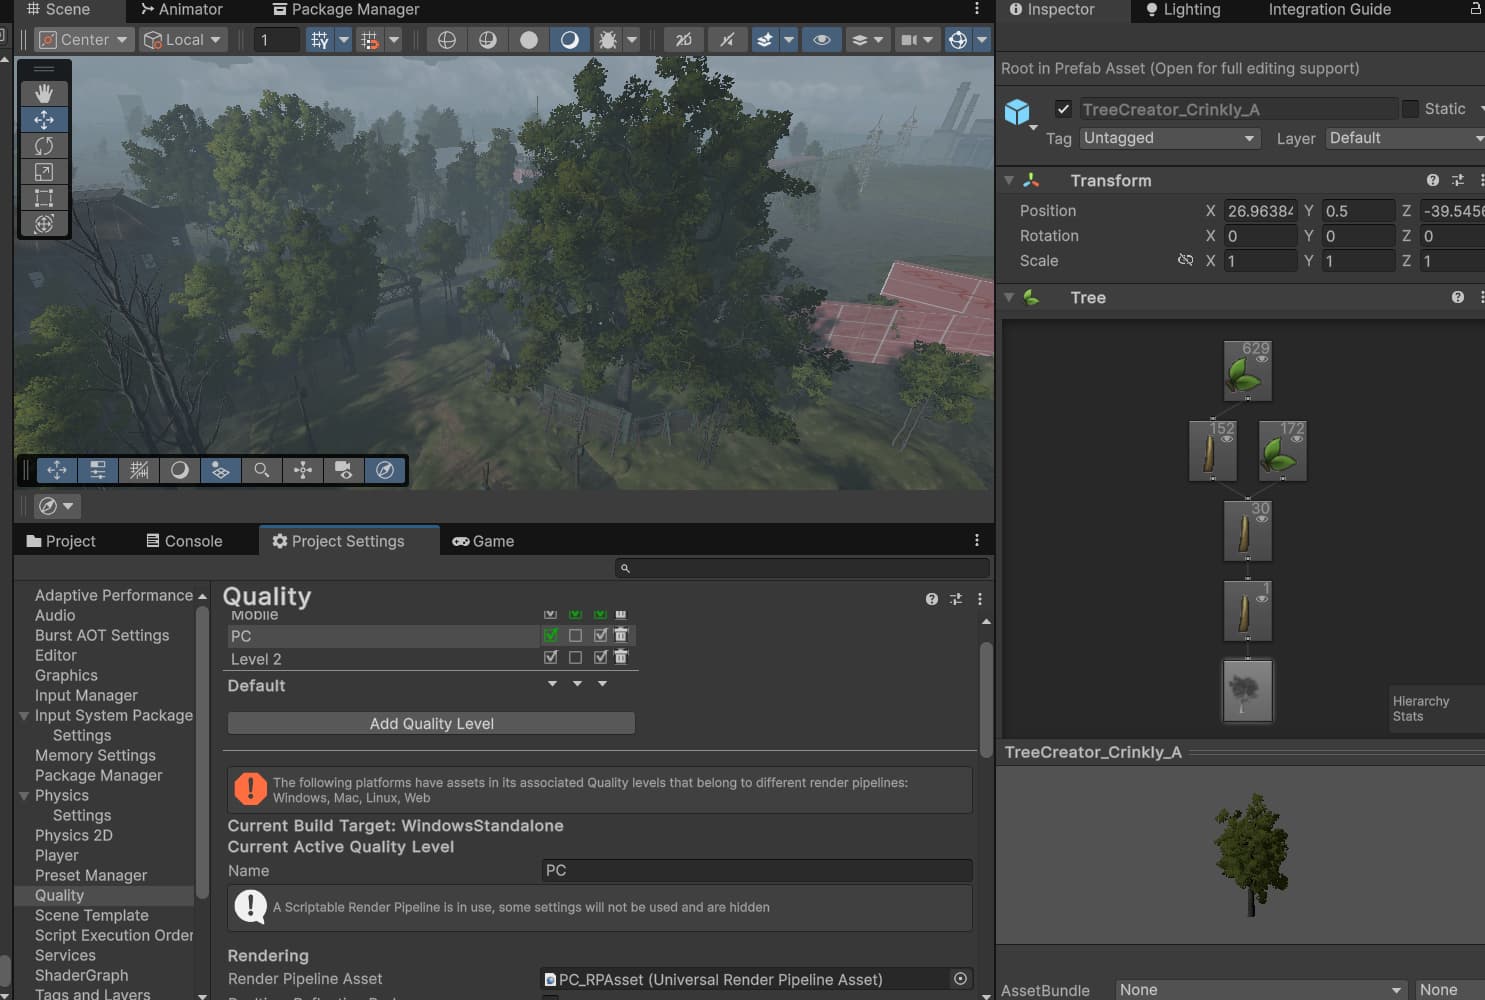Select the Rect tool in the left overlay
The image size is (1485, 1000).
(44, 197)
